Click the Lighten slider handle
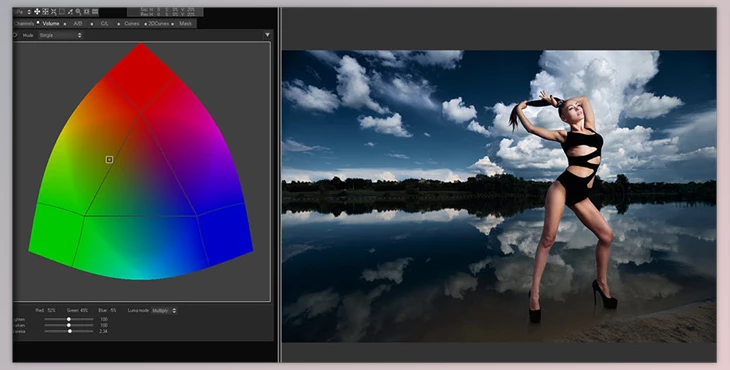The height and width of the screenshot is (370, 730). coord(69,319)
